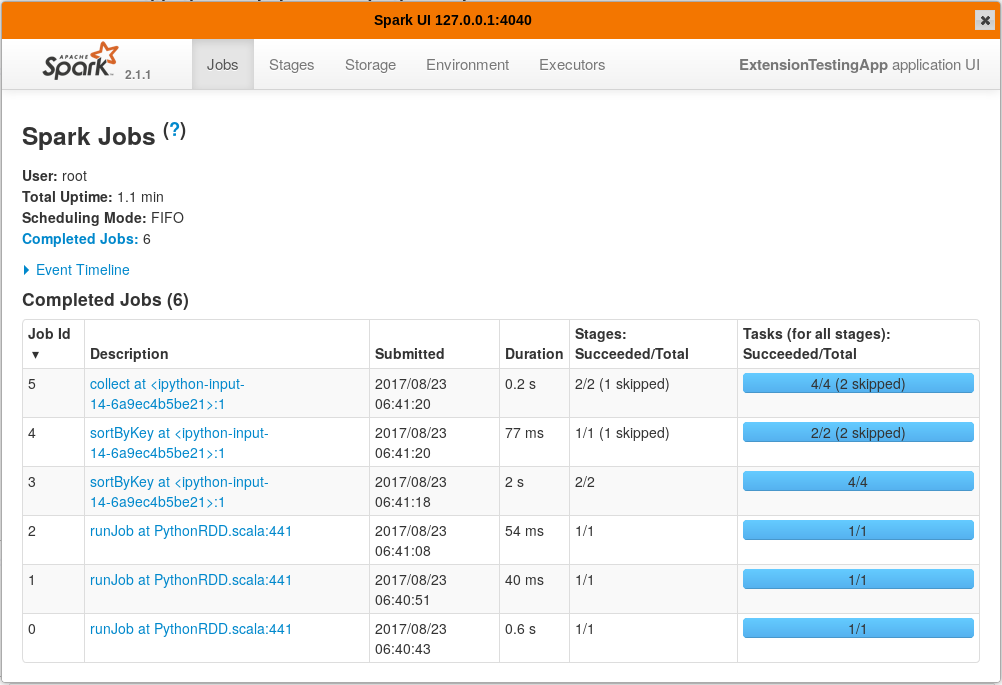Open the Storage tab
The width and height of the screenshot is (1002, 685).
(x=370, y=64)
